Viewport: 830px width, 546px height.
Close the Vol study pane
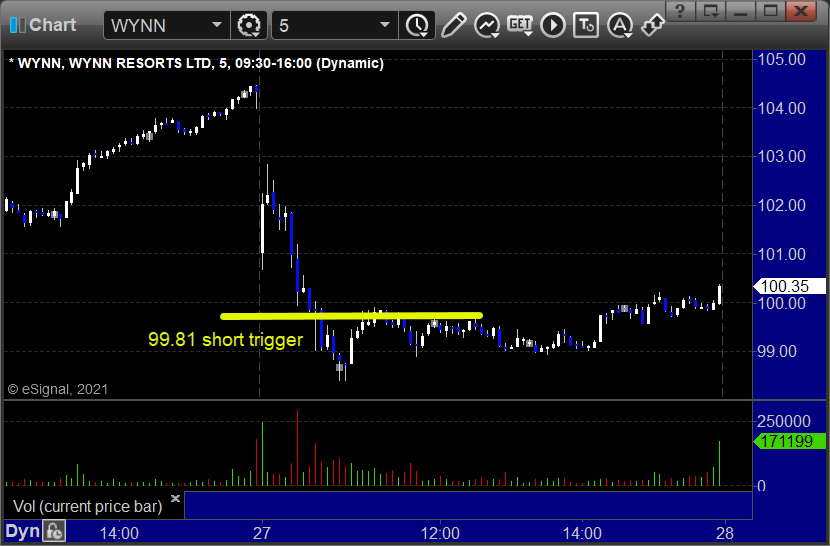pyautogui.click(x=175, y=498)
